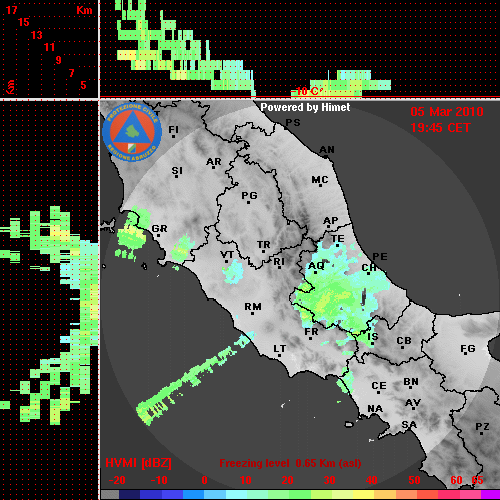The height and width of the screenshot is (500, 500).
Task: Click the CE city label on the map
Action: [x=379, y=386]
